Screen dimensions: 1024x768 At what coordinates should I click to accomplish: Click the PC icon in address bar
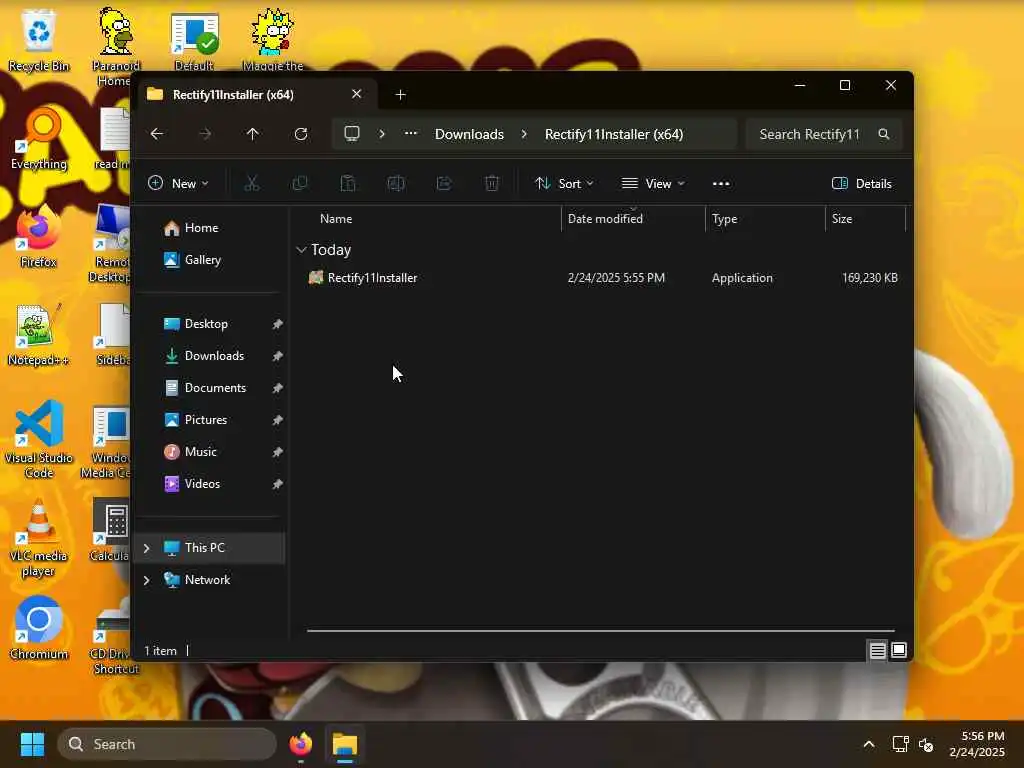352,134
